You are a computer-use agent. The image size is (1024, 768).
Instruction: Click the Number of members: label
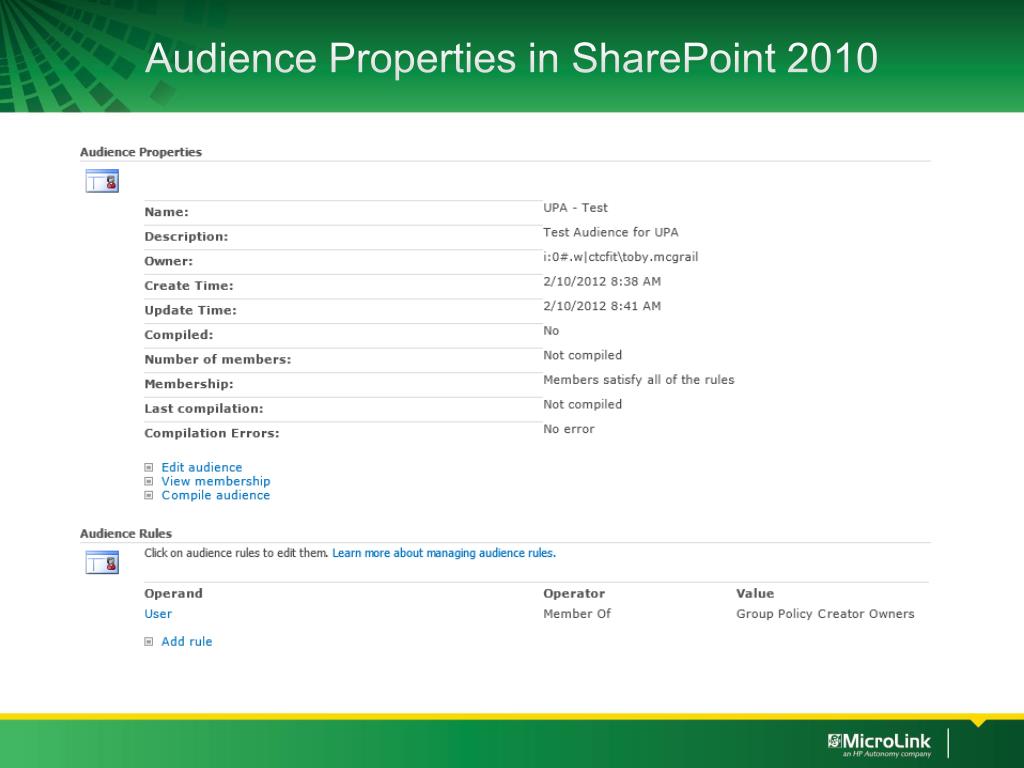(x=217, y=360)
